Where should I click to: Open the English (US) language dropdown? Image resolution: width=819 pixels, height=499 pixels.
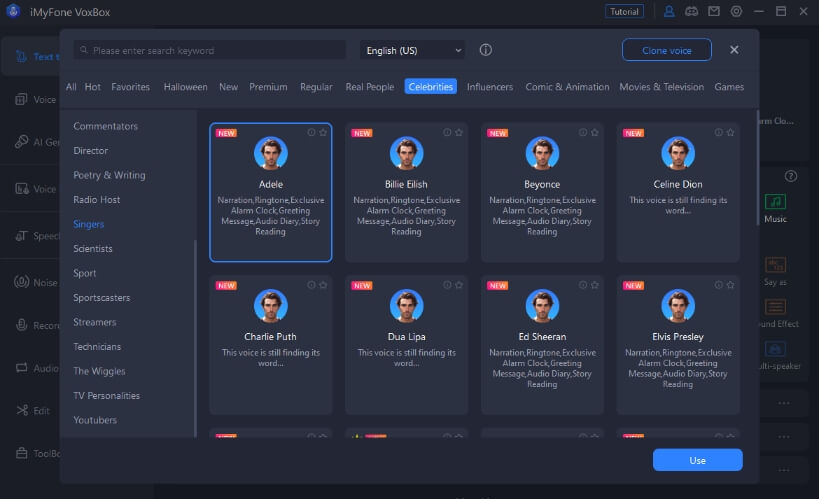point(413,50)
